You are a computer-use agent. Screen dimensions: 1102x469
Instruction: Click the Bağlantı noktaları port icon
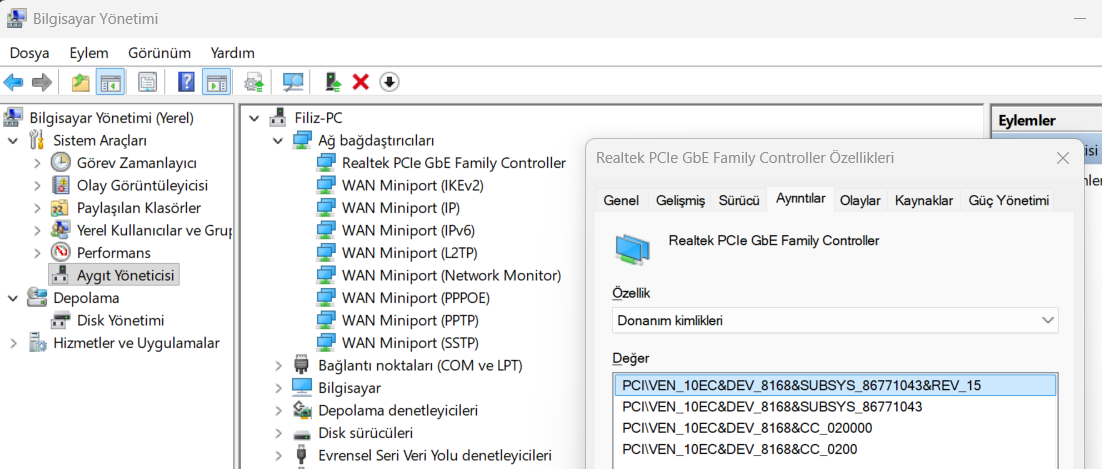tap(302, 365)
